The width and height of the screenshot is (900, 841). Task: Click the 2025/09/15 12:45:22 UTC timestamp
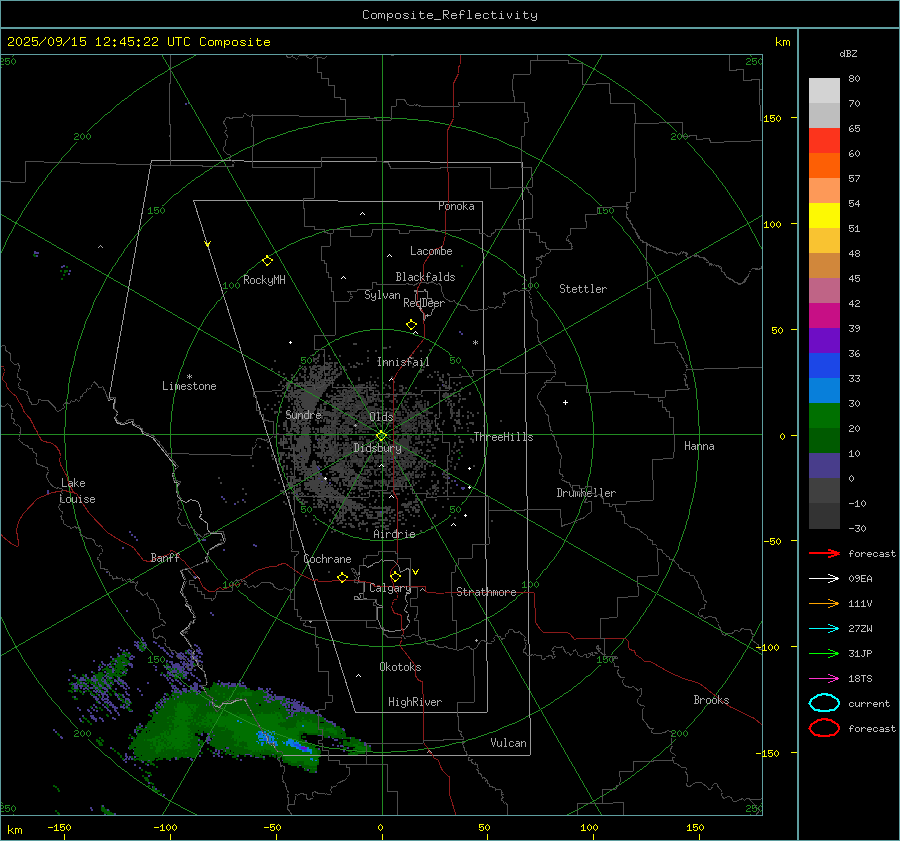point(98,42)
